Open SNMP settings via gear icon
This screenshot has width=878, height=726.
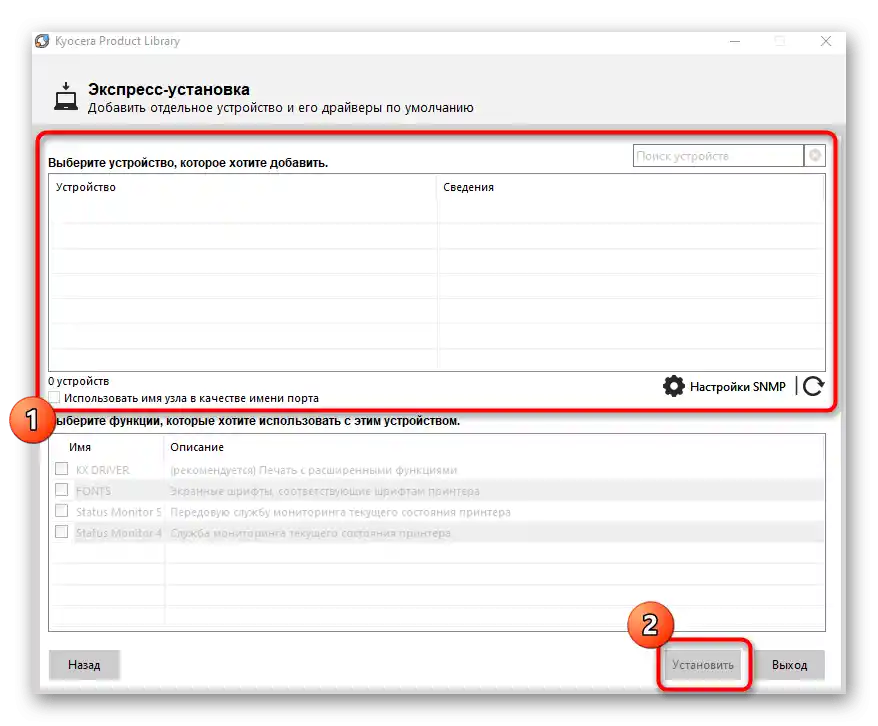(x=674, y=386)
